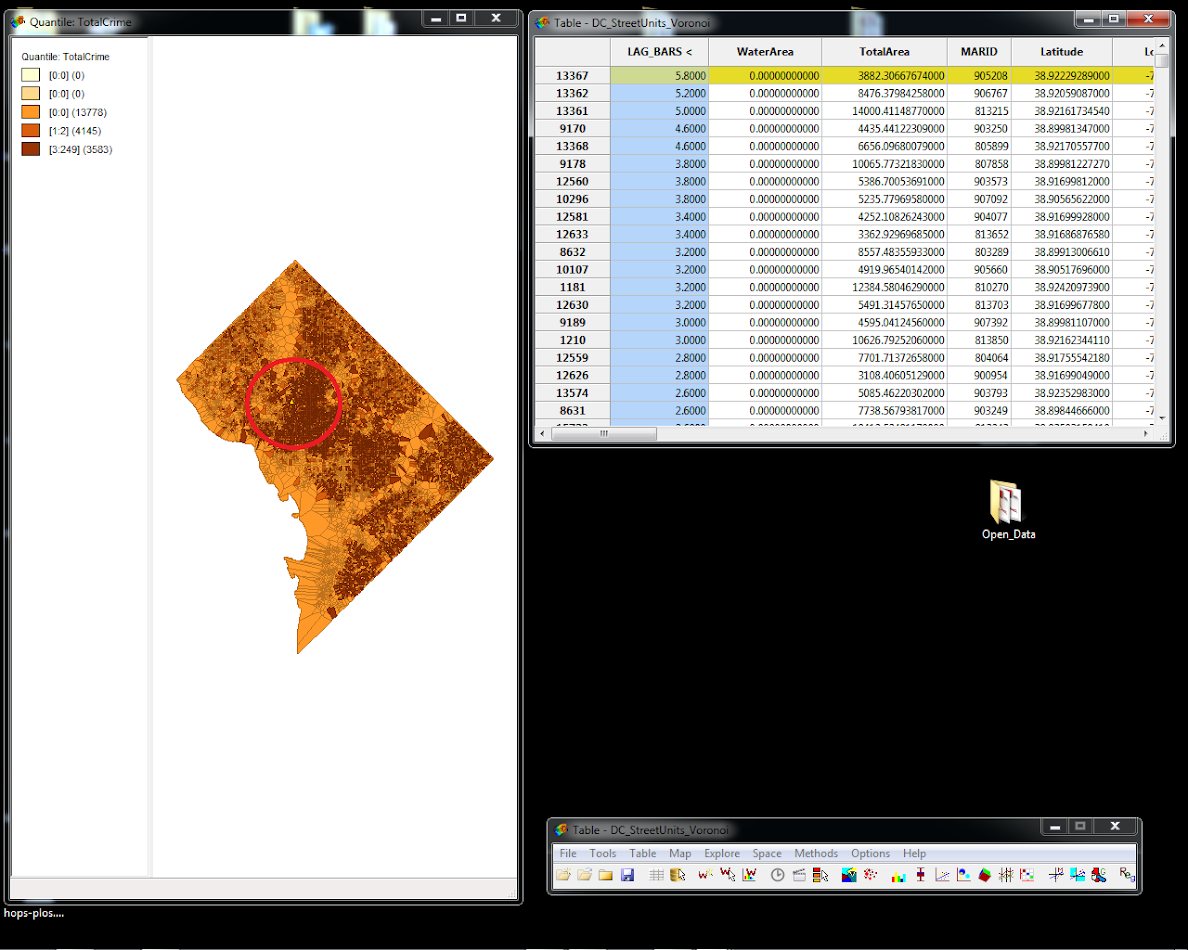The width and height of the screenshot is (1188, 950).
Task: Click the Scatter Plot icon
Action: [x=942, y=875]
